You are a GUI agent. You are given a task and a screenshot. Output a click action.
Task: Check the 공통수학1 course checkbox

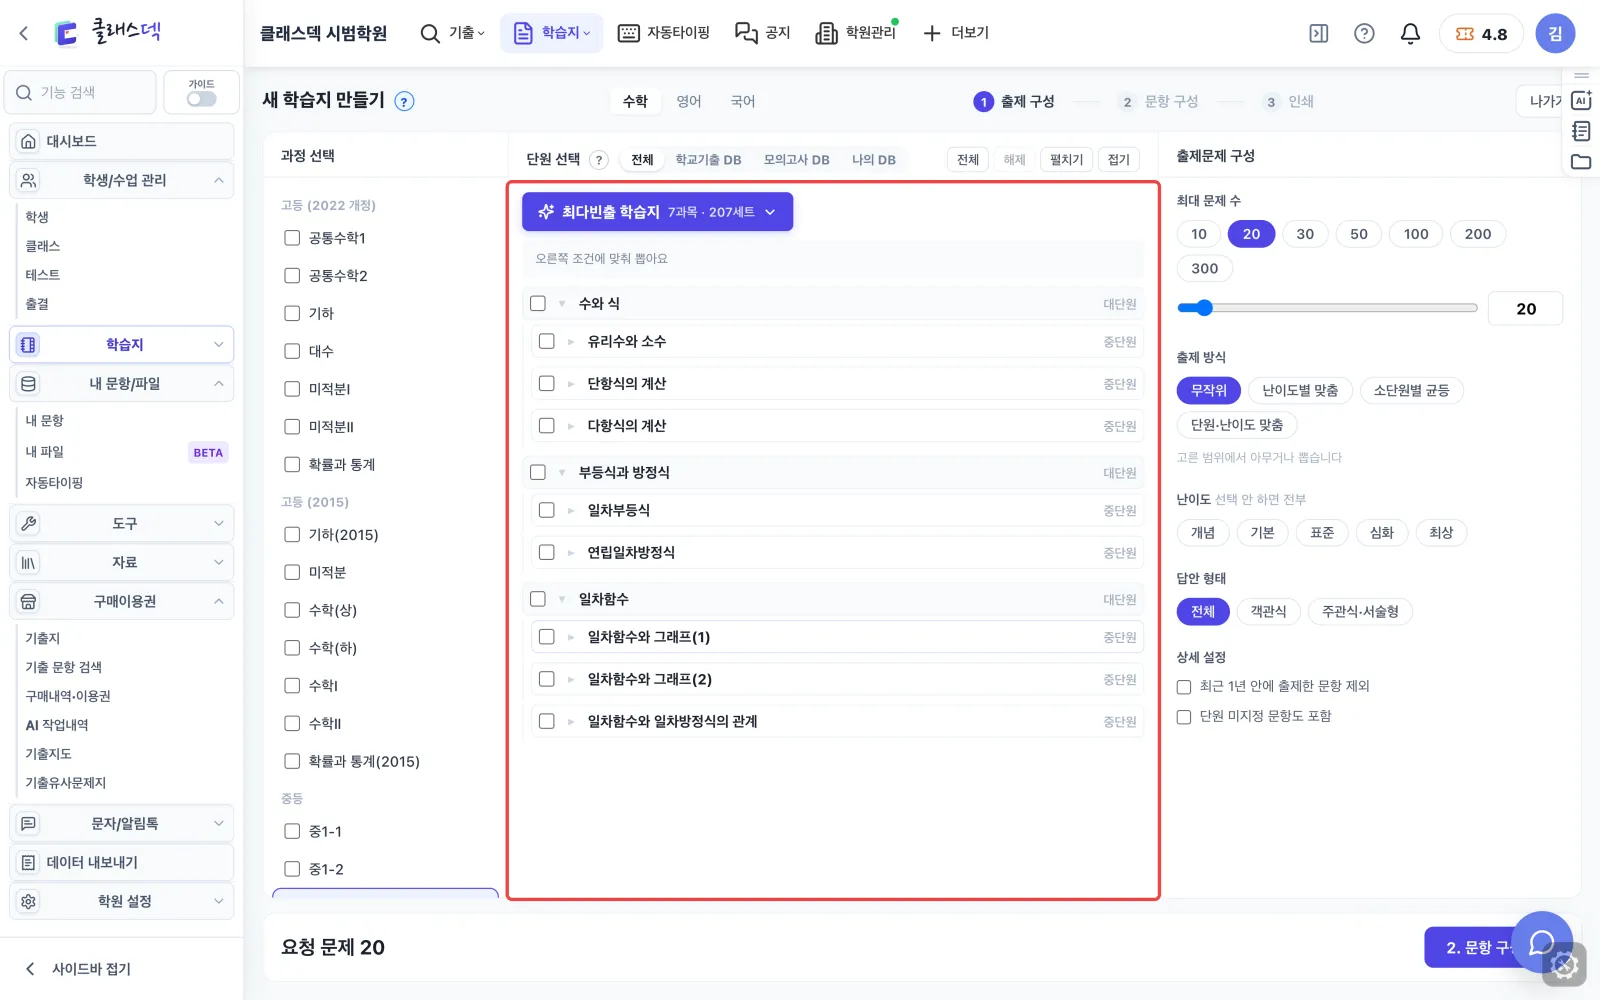point(292,238)
